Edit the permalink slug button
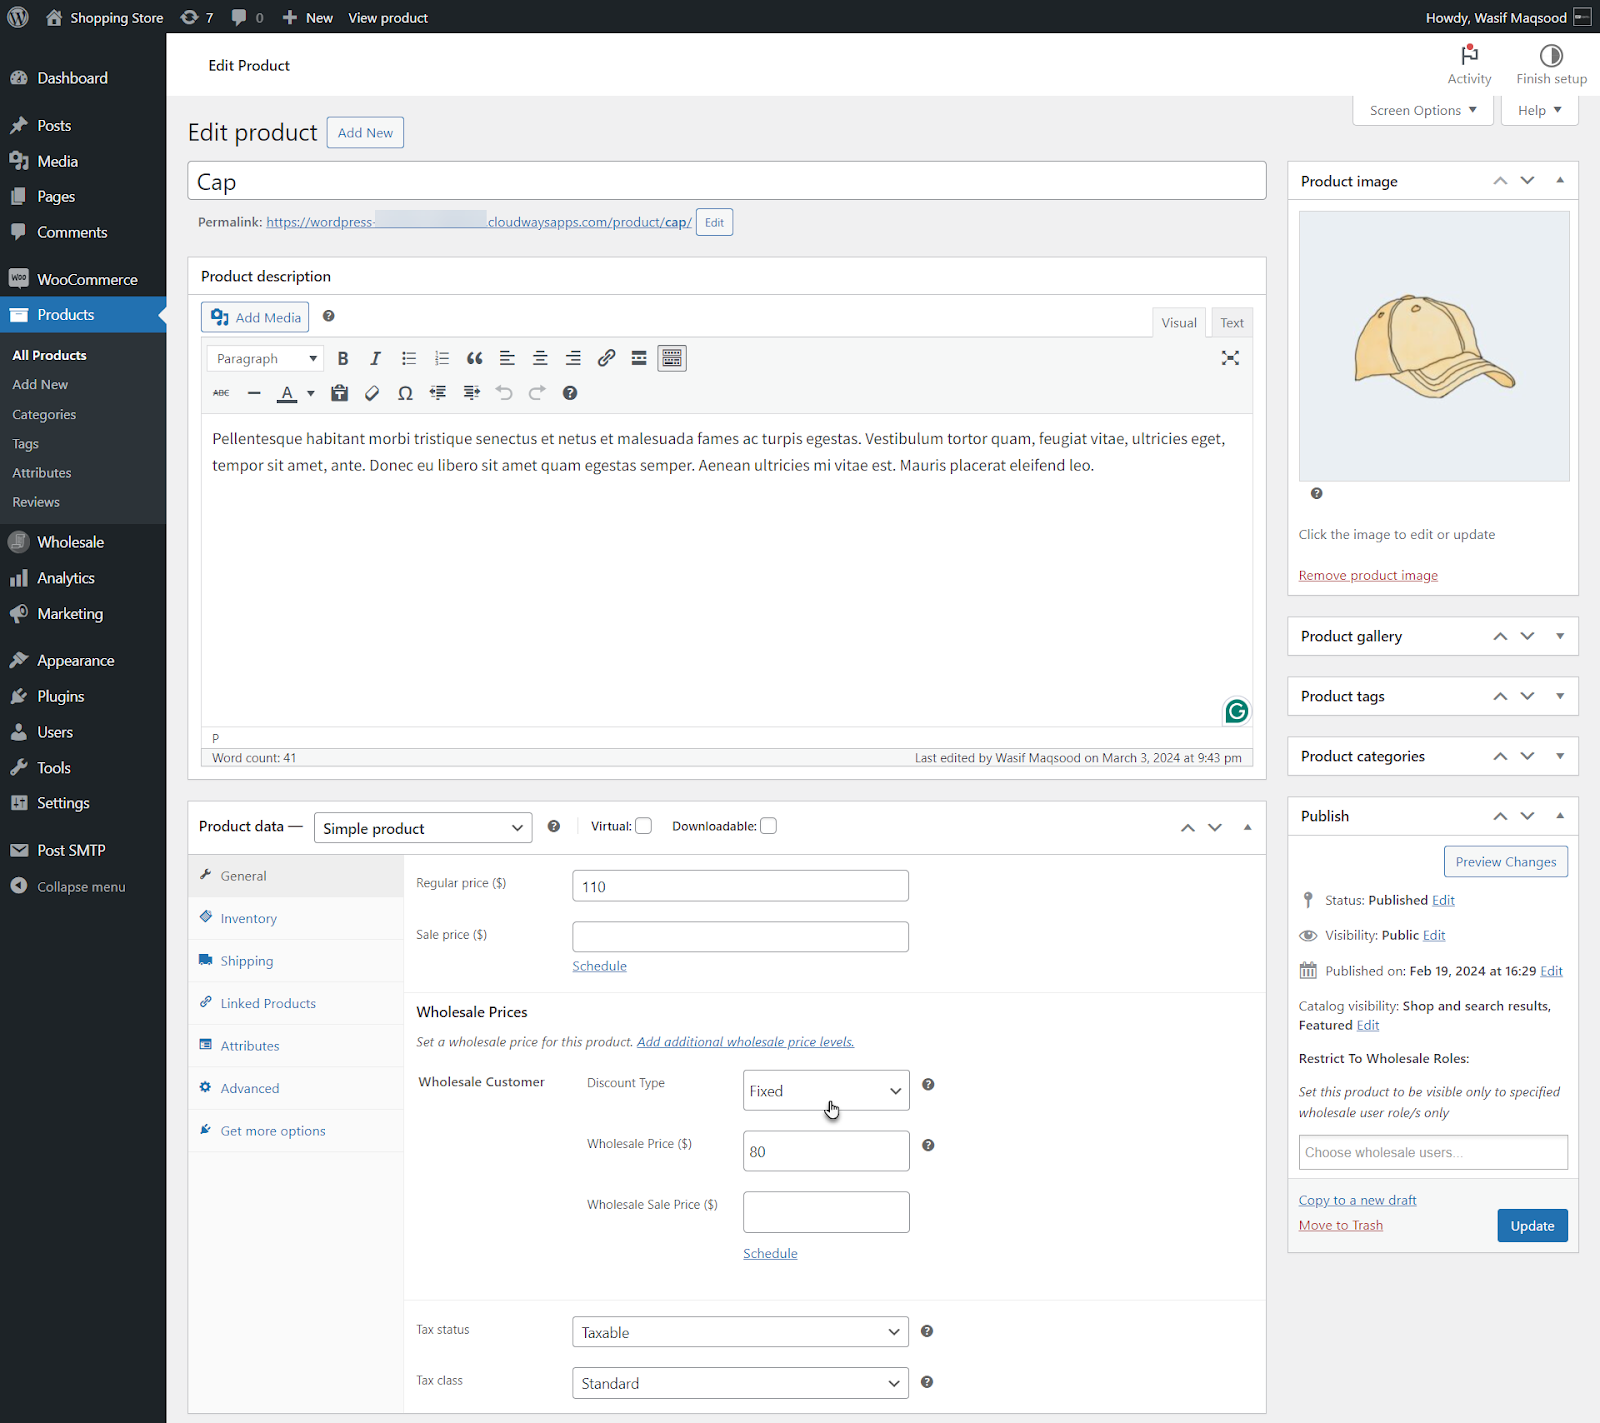The image size is (1600, 1423). click(x=714, y=222)
